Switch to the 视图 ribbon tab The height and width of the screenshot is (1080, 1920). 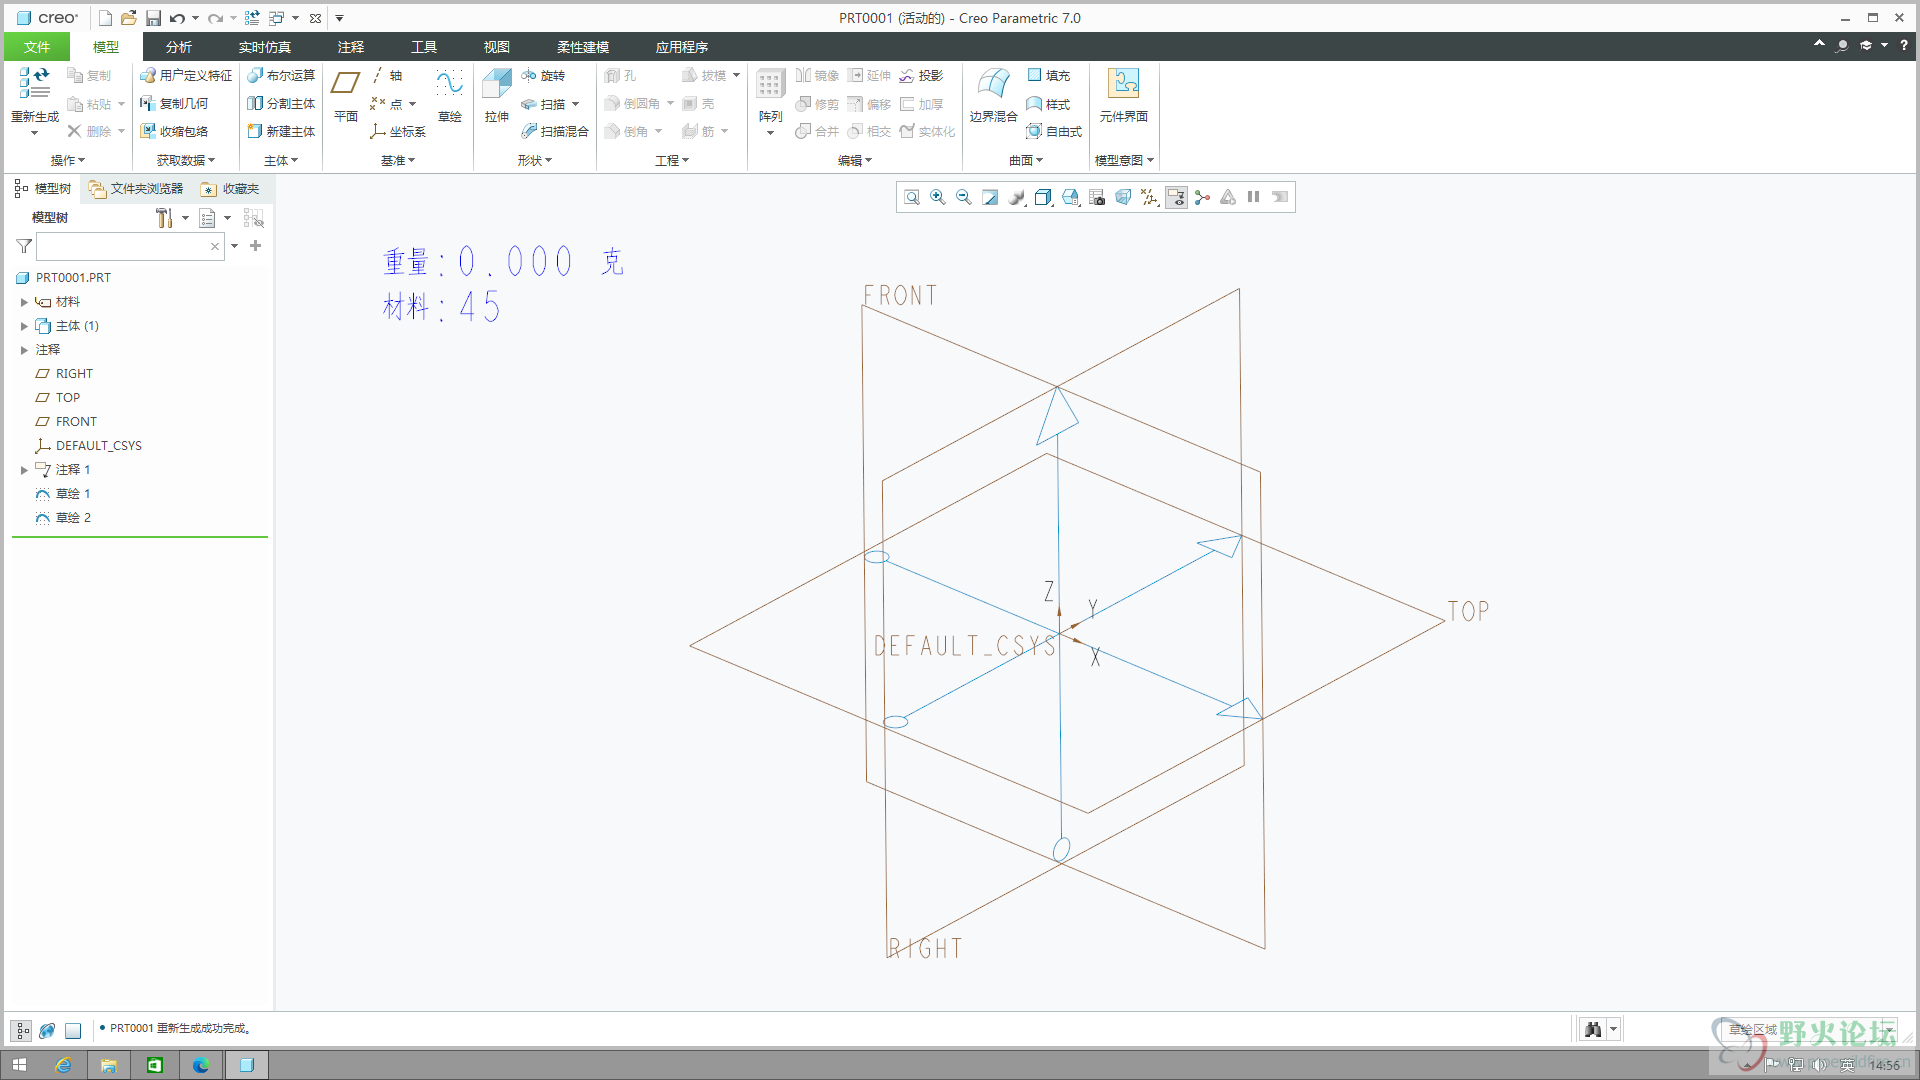(x=497, y=47)
